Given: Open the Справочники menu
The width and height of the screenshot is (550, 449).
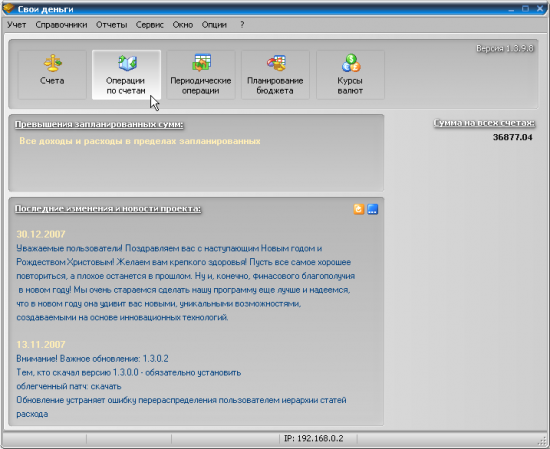Looking at the screenshot, I should tap(61, 25).
